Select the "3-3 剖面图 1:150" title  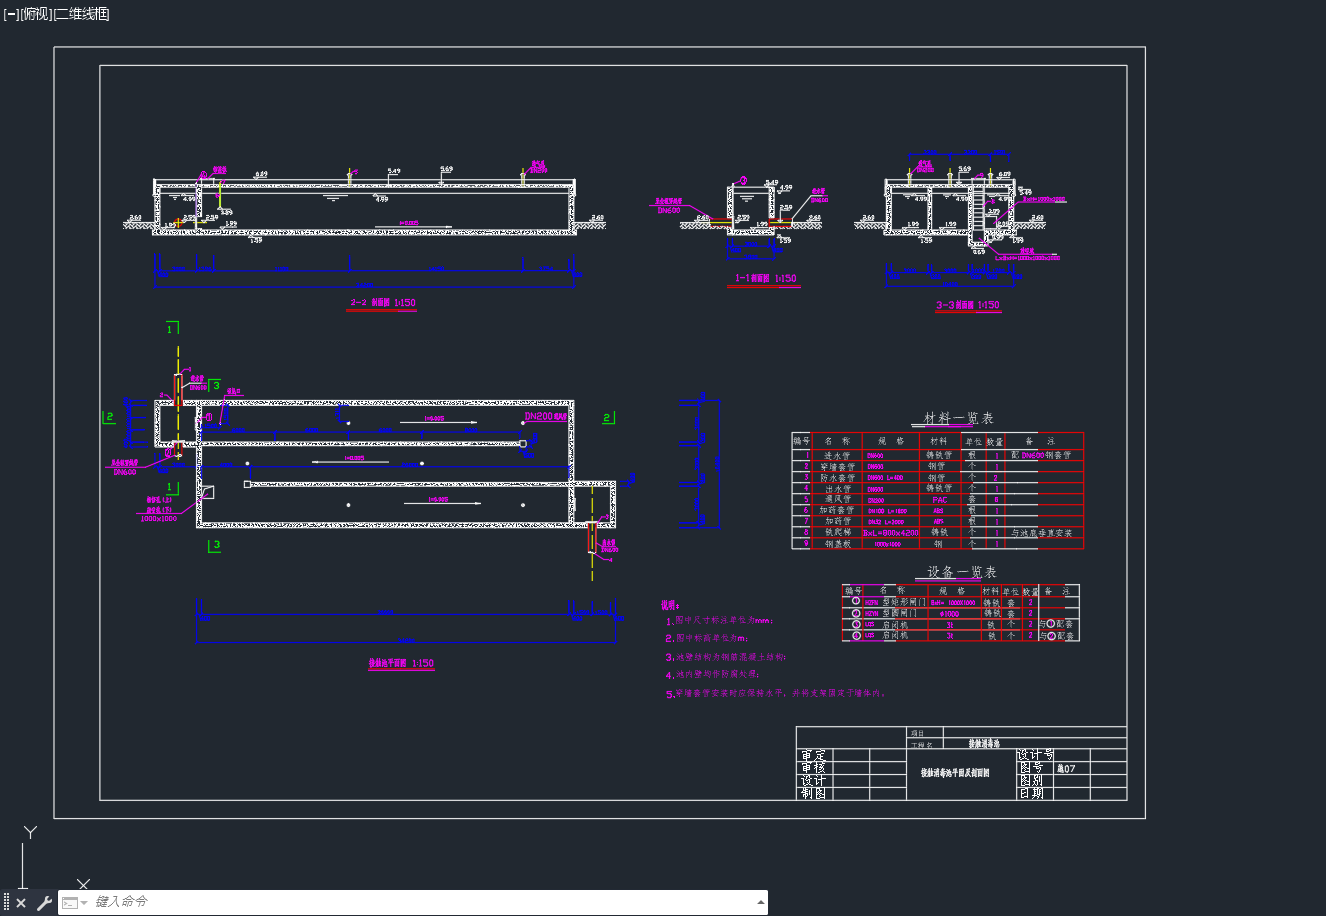click(x=967, y=306)
